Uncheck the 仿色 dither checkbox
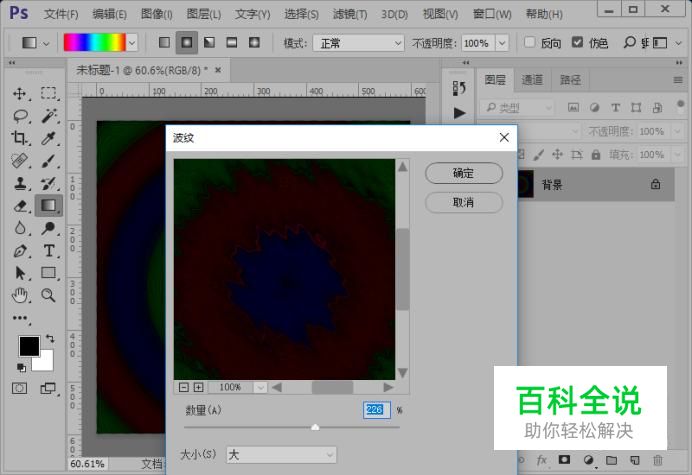This screenshot has width=692, height=475. pos(577,42)
